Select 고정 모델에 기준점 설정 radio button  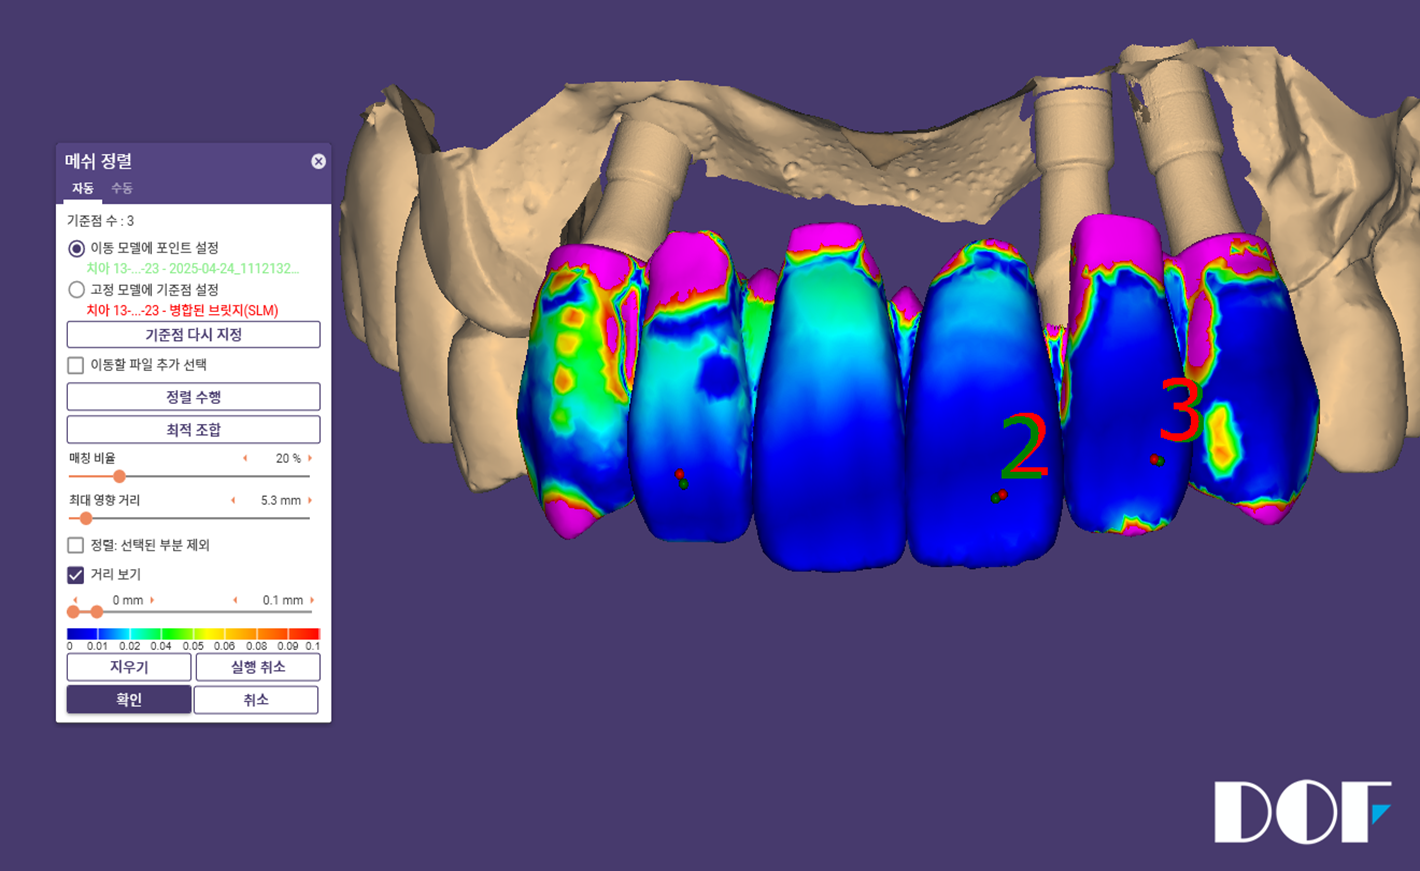tap(76, 290)
